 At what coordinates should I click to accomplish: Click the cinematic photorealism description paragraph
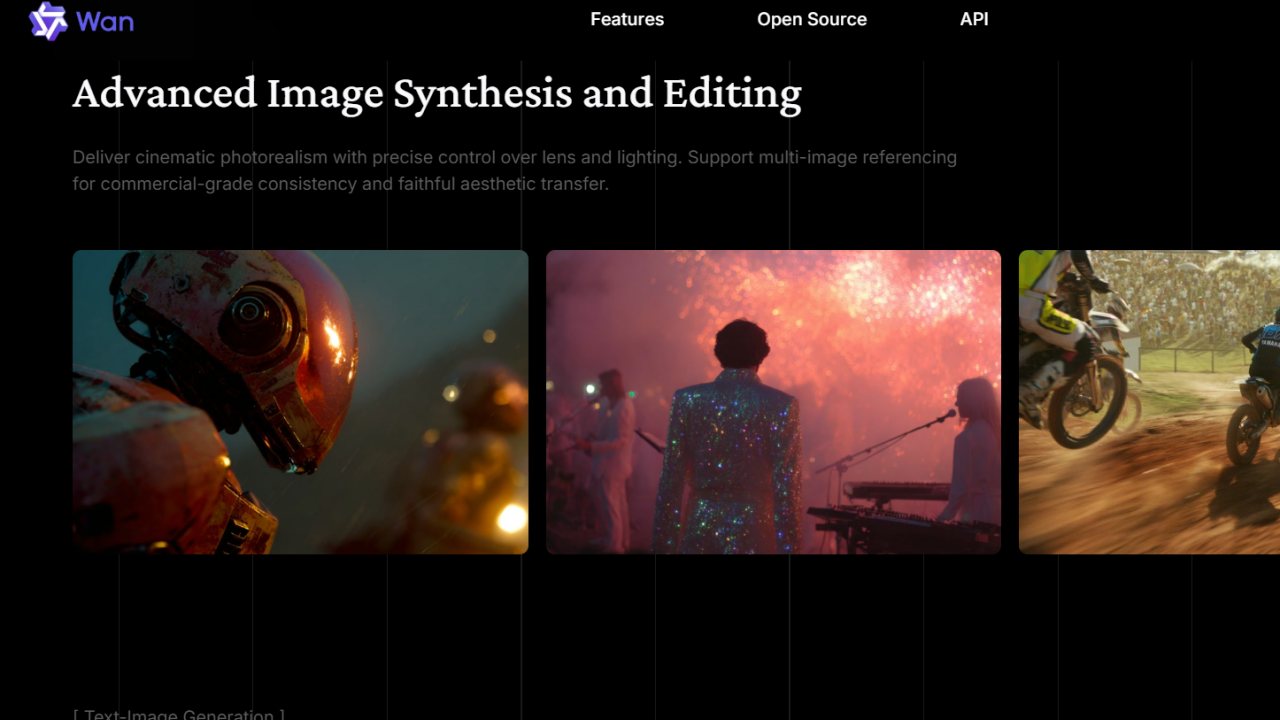(x=514, y=171)
